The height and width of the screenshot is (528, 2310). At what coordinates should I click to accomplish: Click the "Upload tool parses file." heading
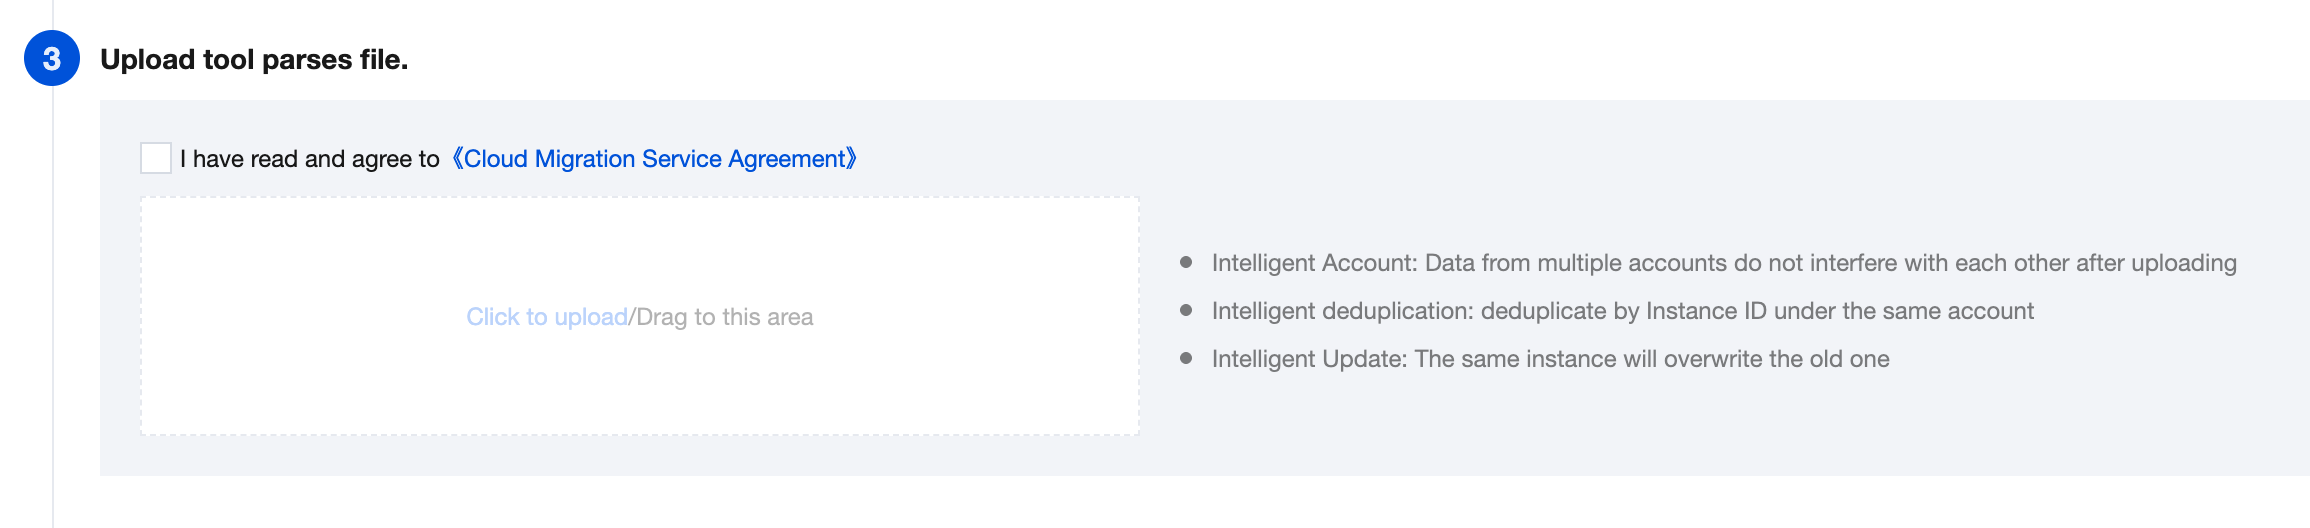[x=254, y=60]
